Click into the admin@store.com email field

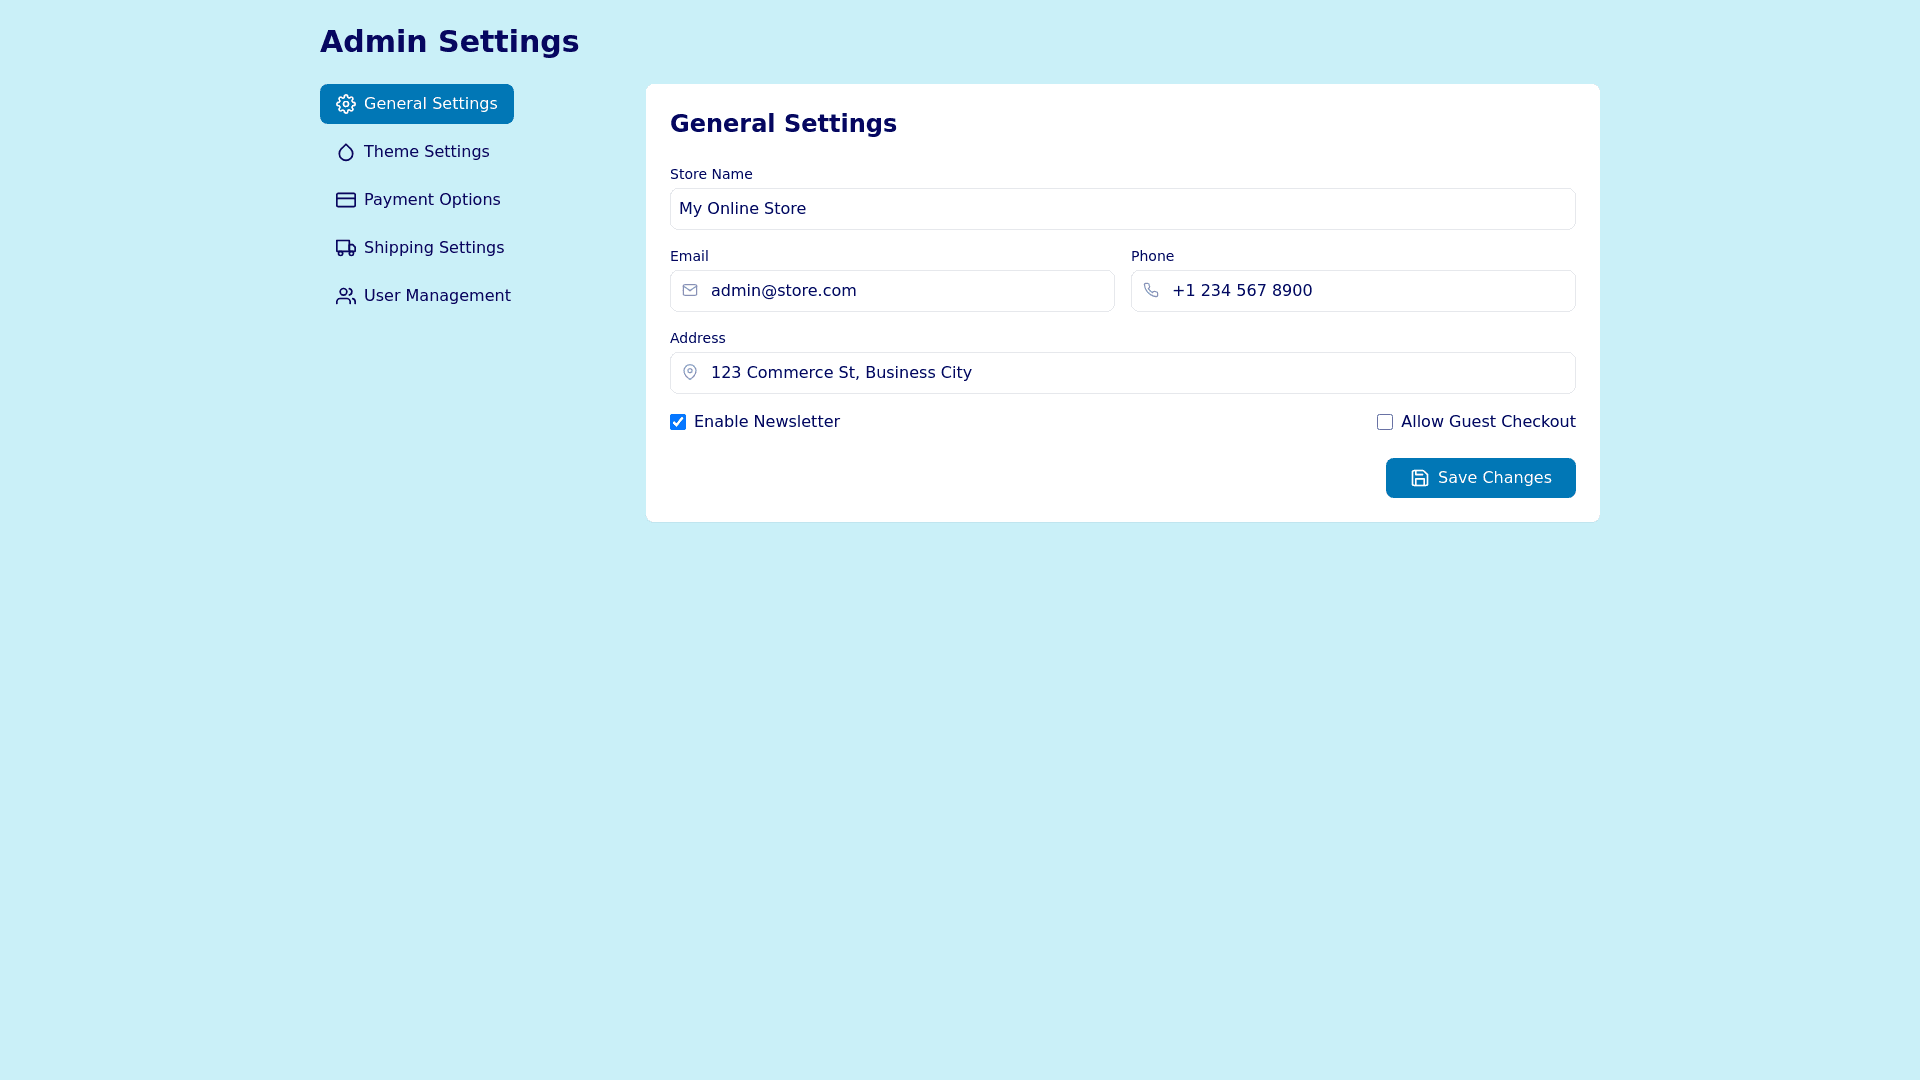pyautogui.click(x=905, y=291)
